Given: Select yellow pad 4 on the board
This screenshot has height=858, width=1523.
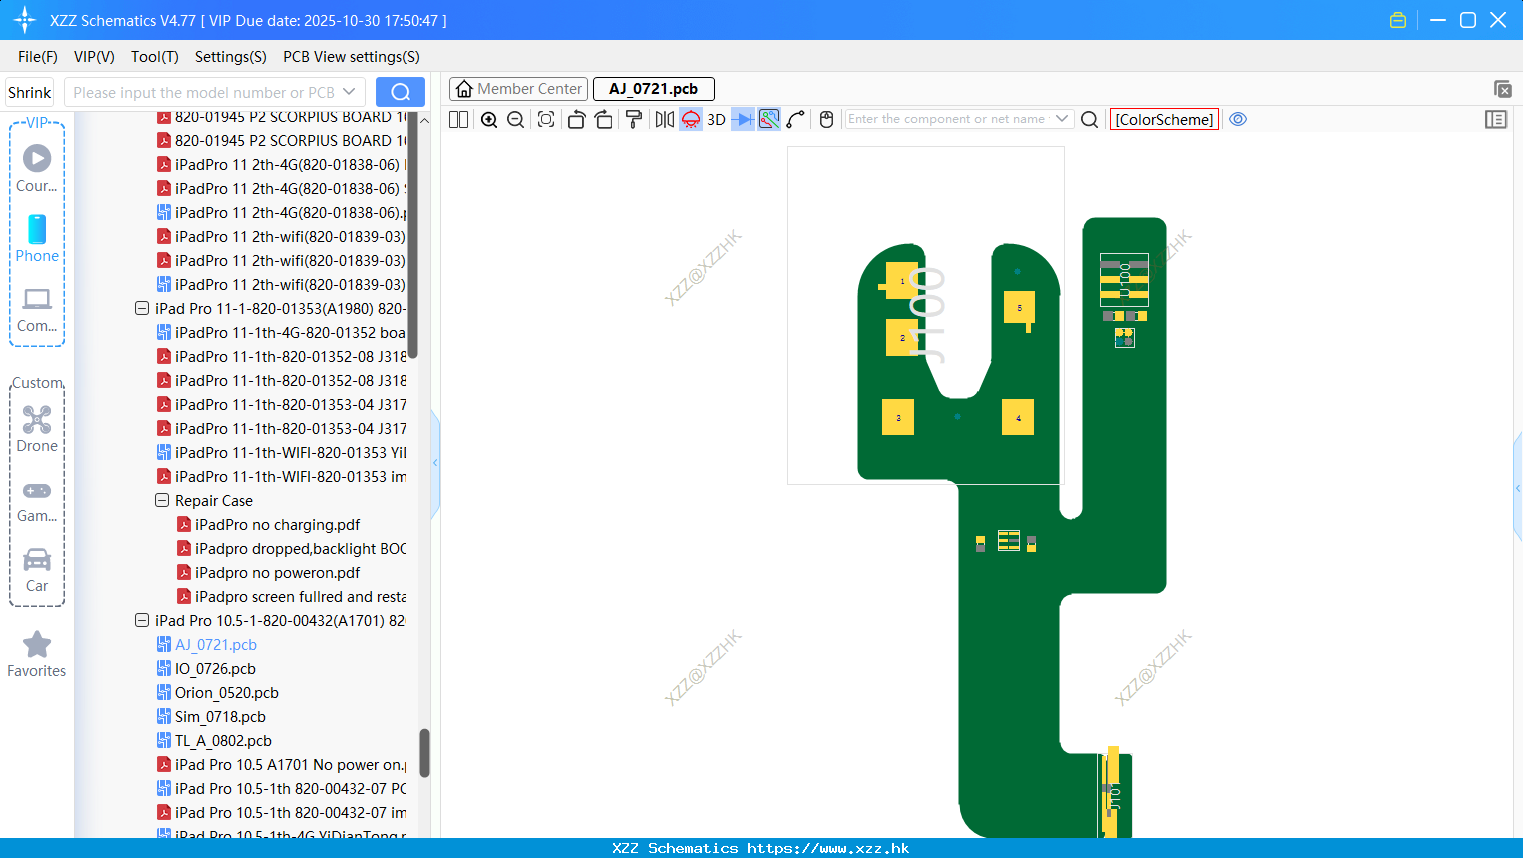Looking at the screenshot, I should pyautogui.click(x=1018, y=417).
